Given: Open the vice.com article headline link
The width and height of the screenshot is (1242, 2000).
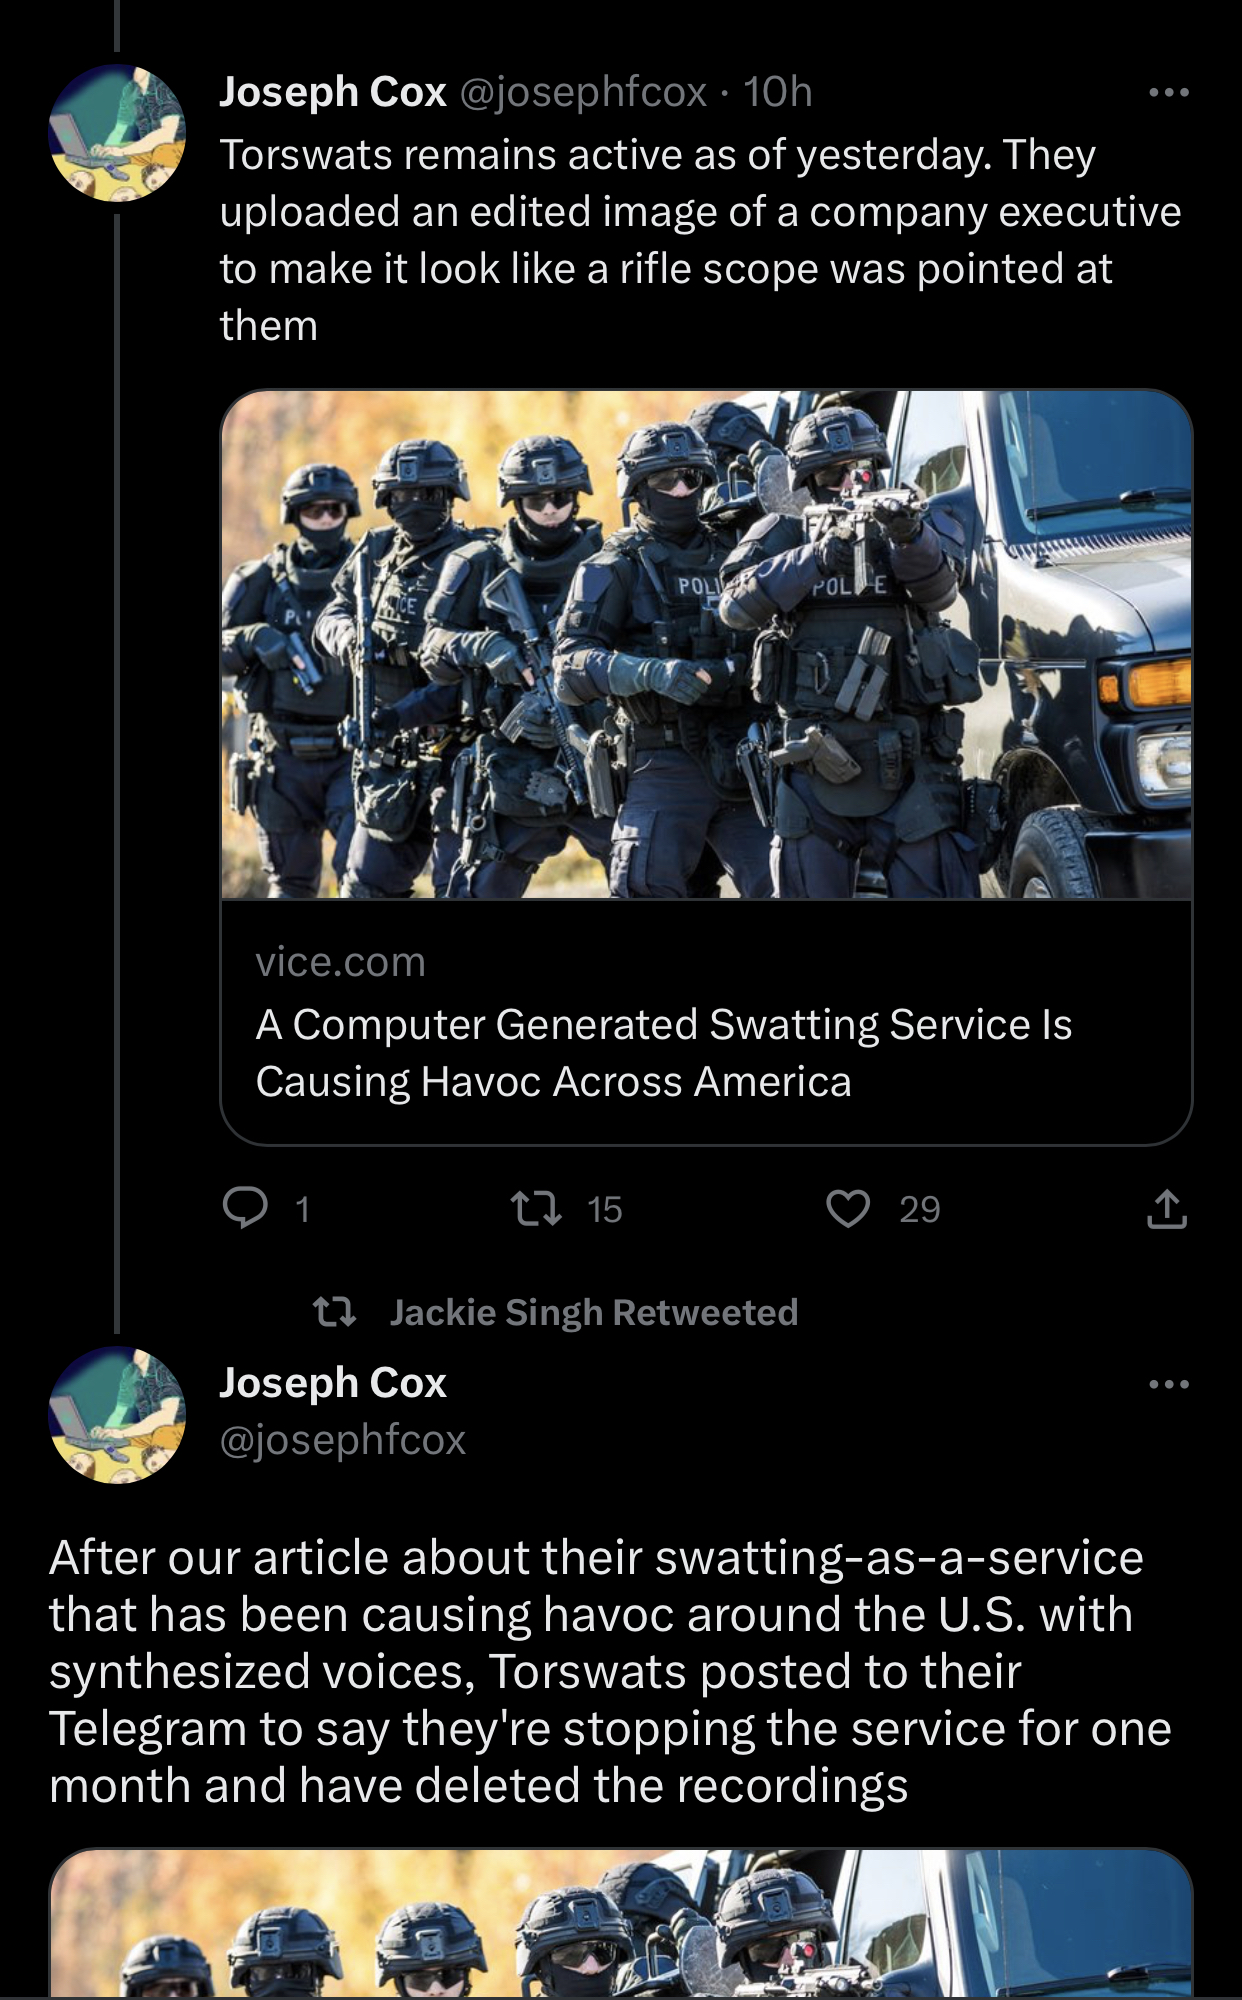Looking at the screenshot, I should tap(663, 1053).
